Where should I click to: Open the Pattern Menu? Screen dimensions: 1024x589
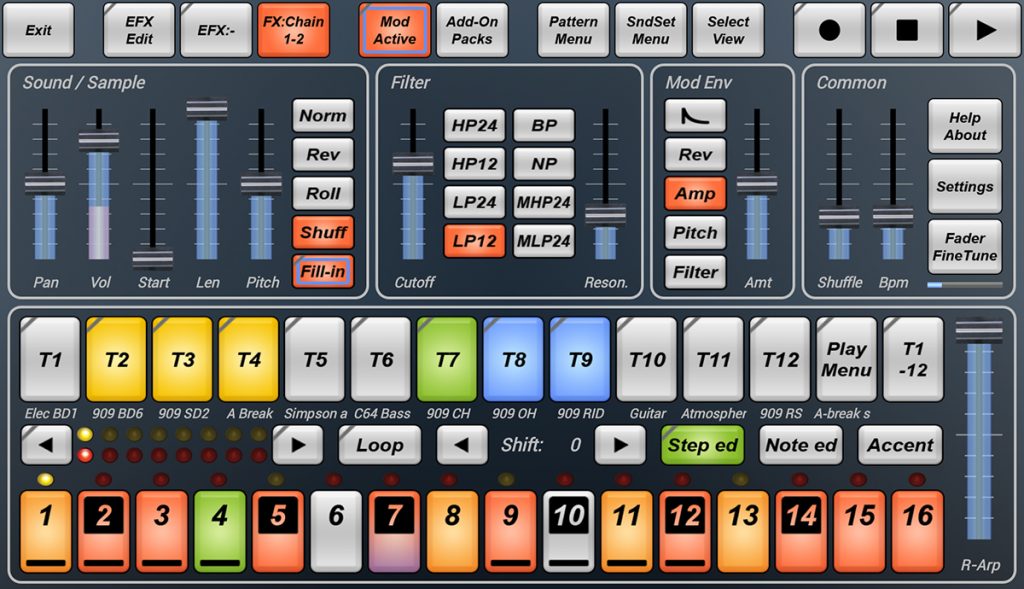(x=573, y=30)
